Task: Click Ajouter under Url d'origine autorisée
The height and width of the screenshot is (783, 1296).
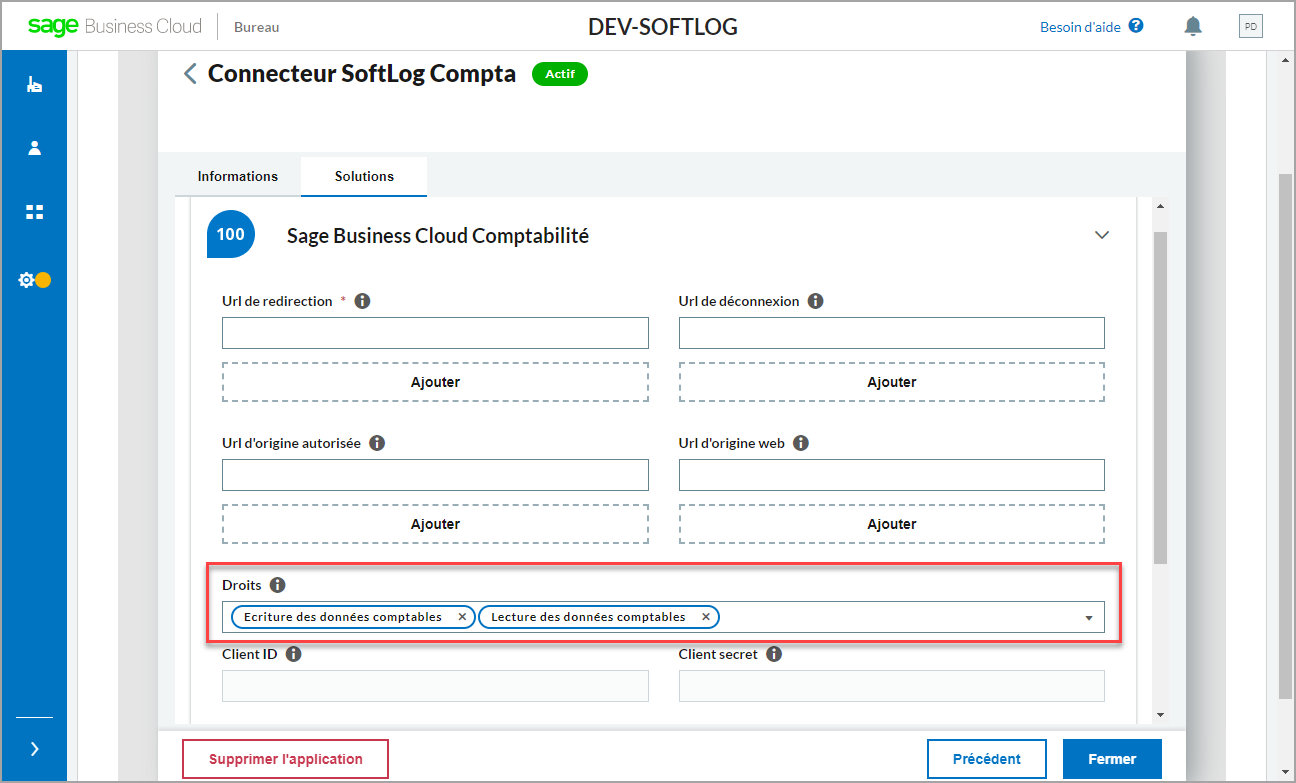Action: [435, 524]
